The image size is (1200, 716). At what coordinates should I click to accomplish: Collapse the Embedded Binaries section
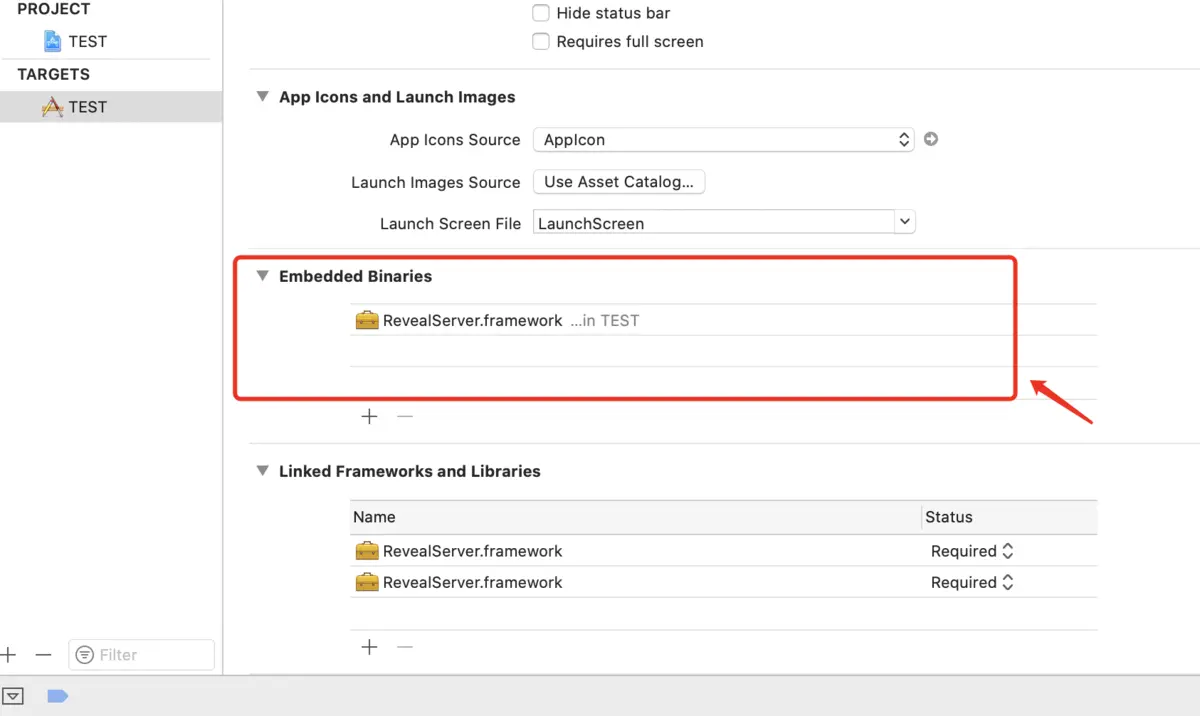click(x=262, y=276)
